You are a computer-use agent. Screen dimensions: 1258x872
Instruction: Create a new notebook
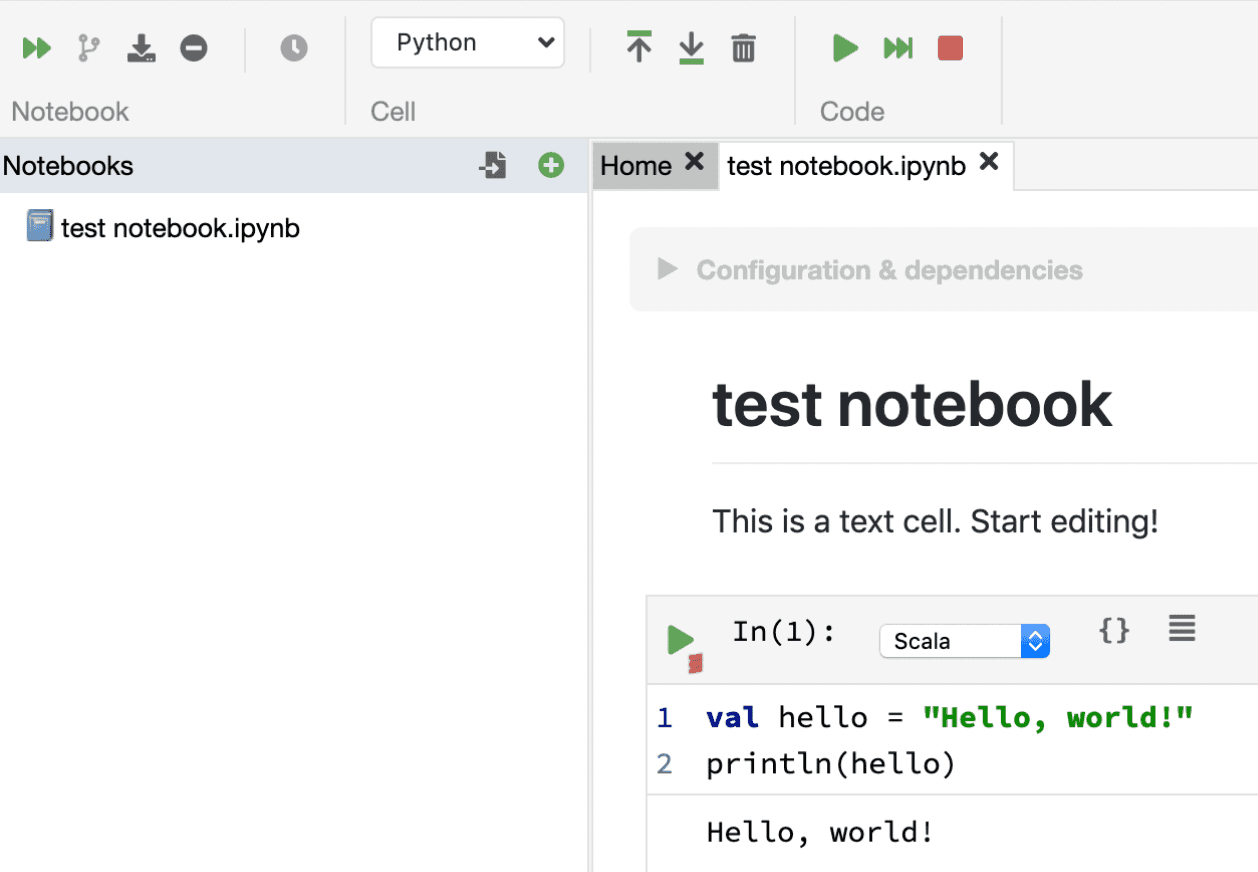[x=551, y=165]
